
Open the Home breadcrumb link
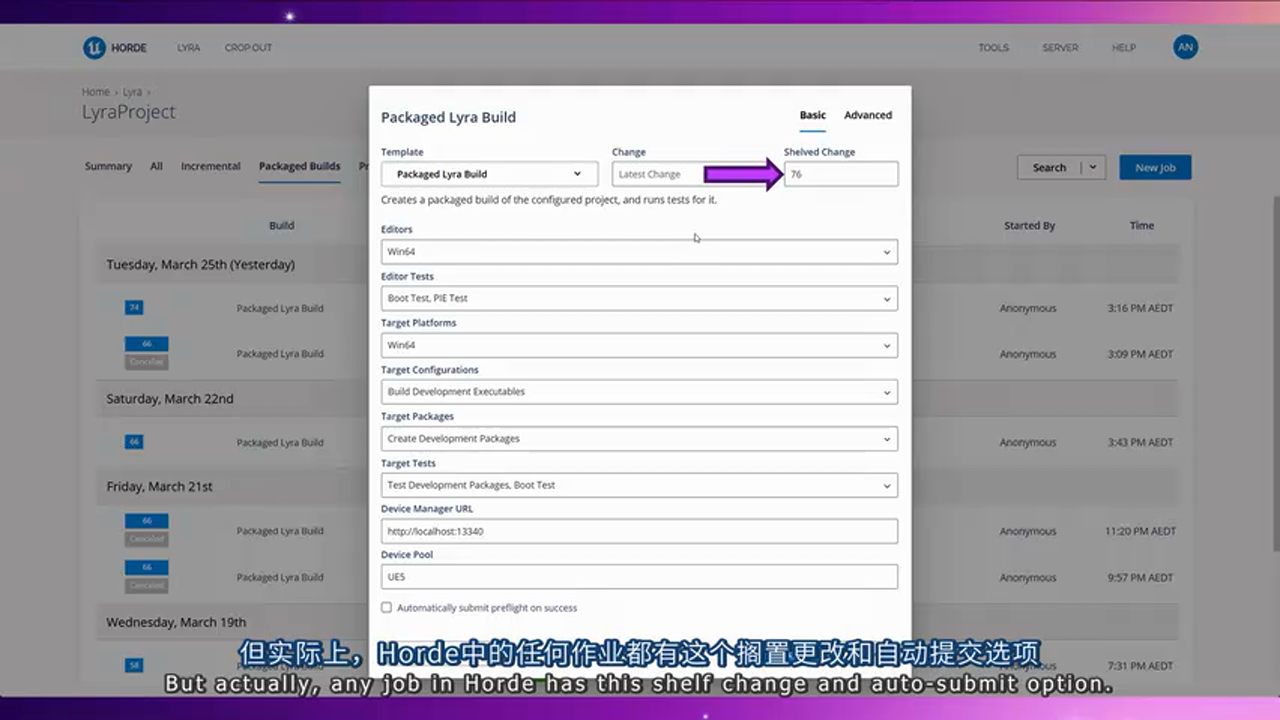(x=95, y=91)
